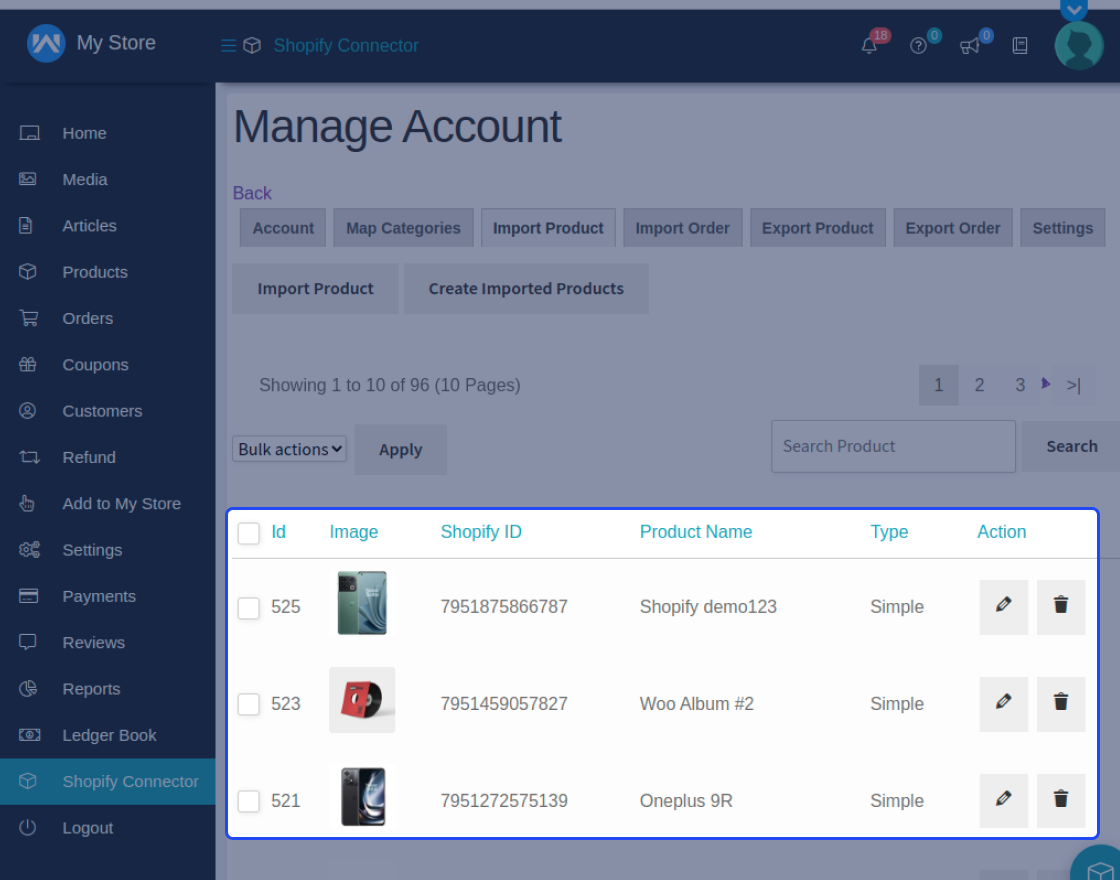
Task: Go to page 3 of results
Action: coord(1019,384)
